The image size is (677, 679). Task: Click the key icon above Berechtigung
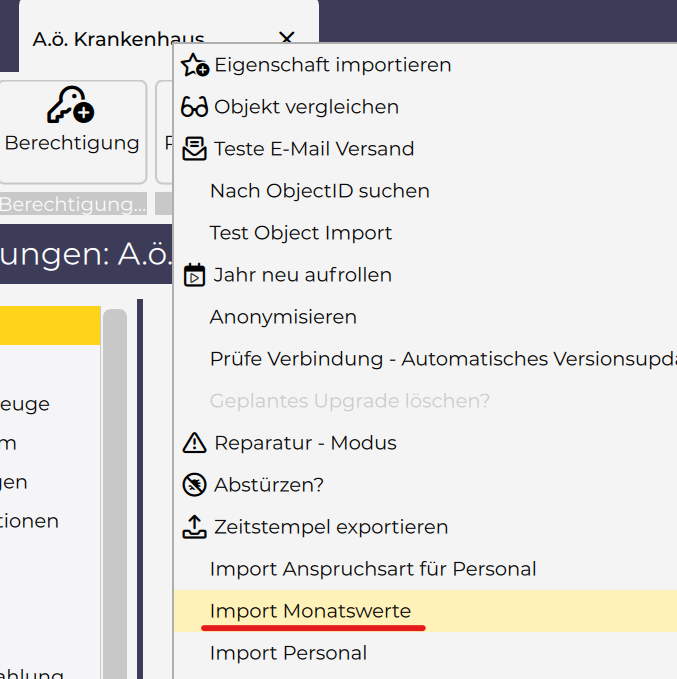click(x=70, y=105)
